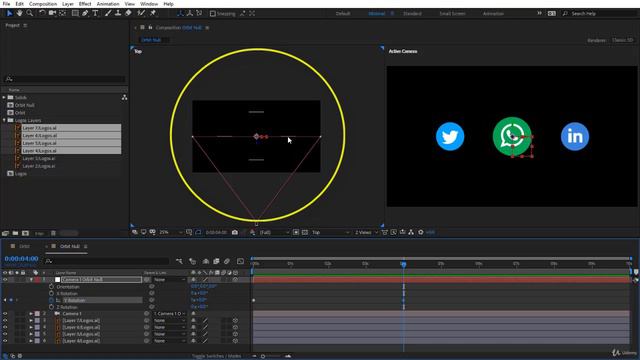Open the 2 Views layout dropdown

pyautogui.click(x=366, y=232)
